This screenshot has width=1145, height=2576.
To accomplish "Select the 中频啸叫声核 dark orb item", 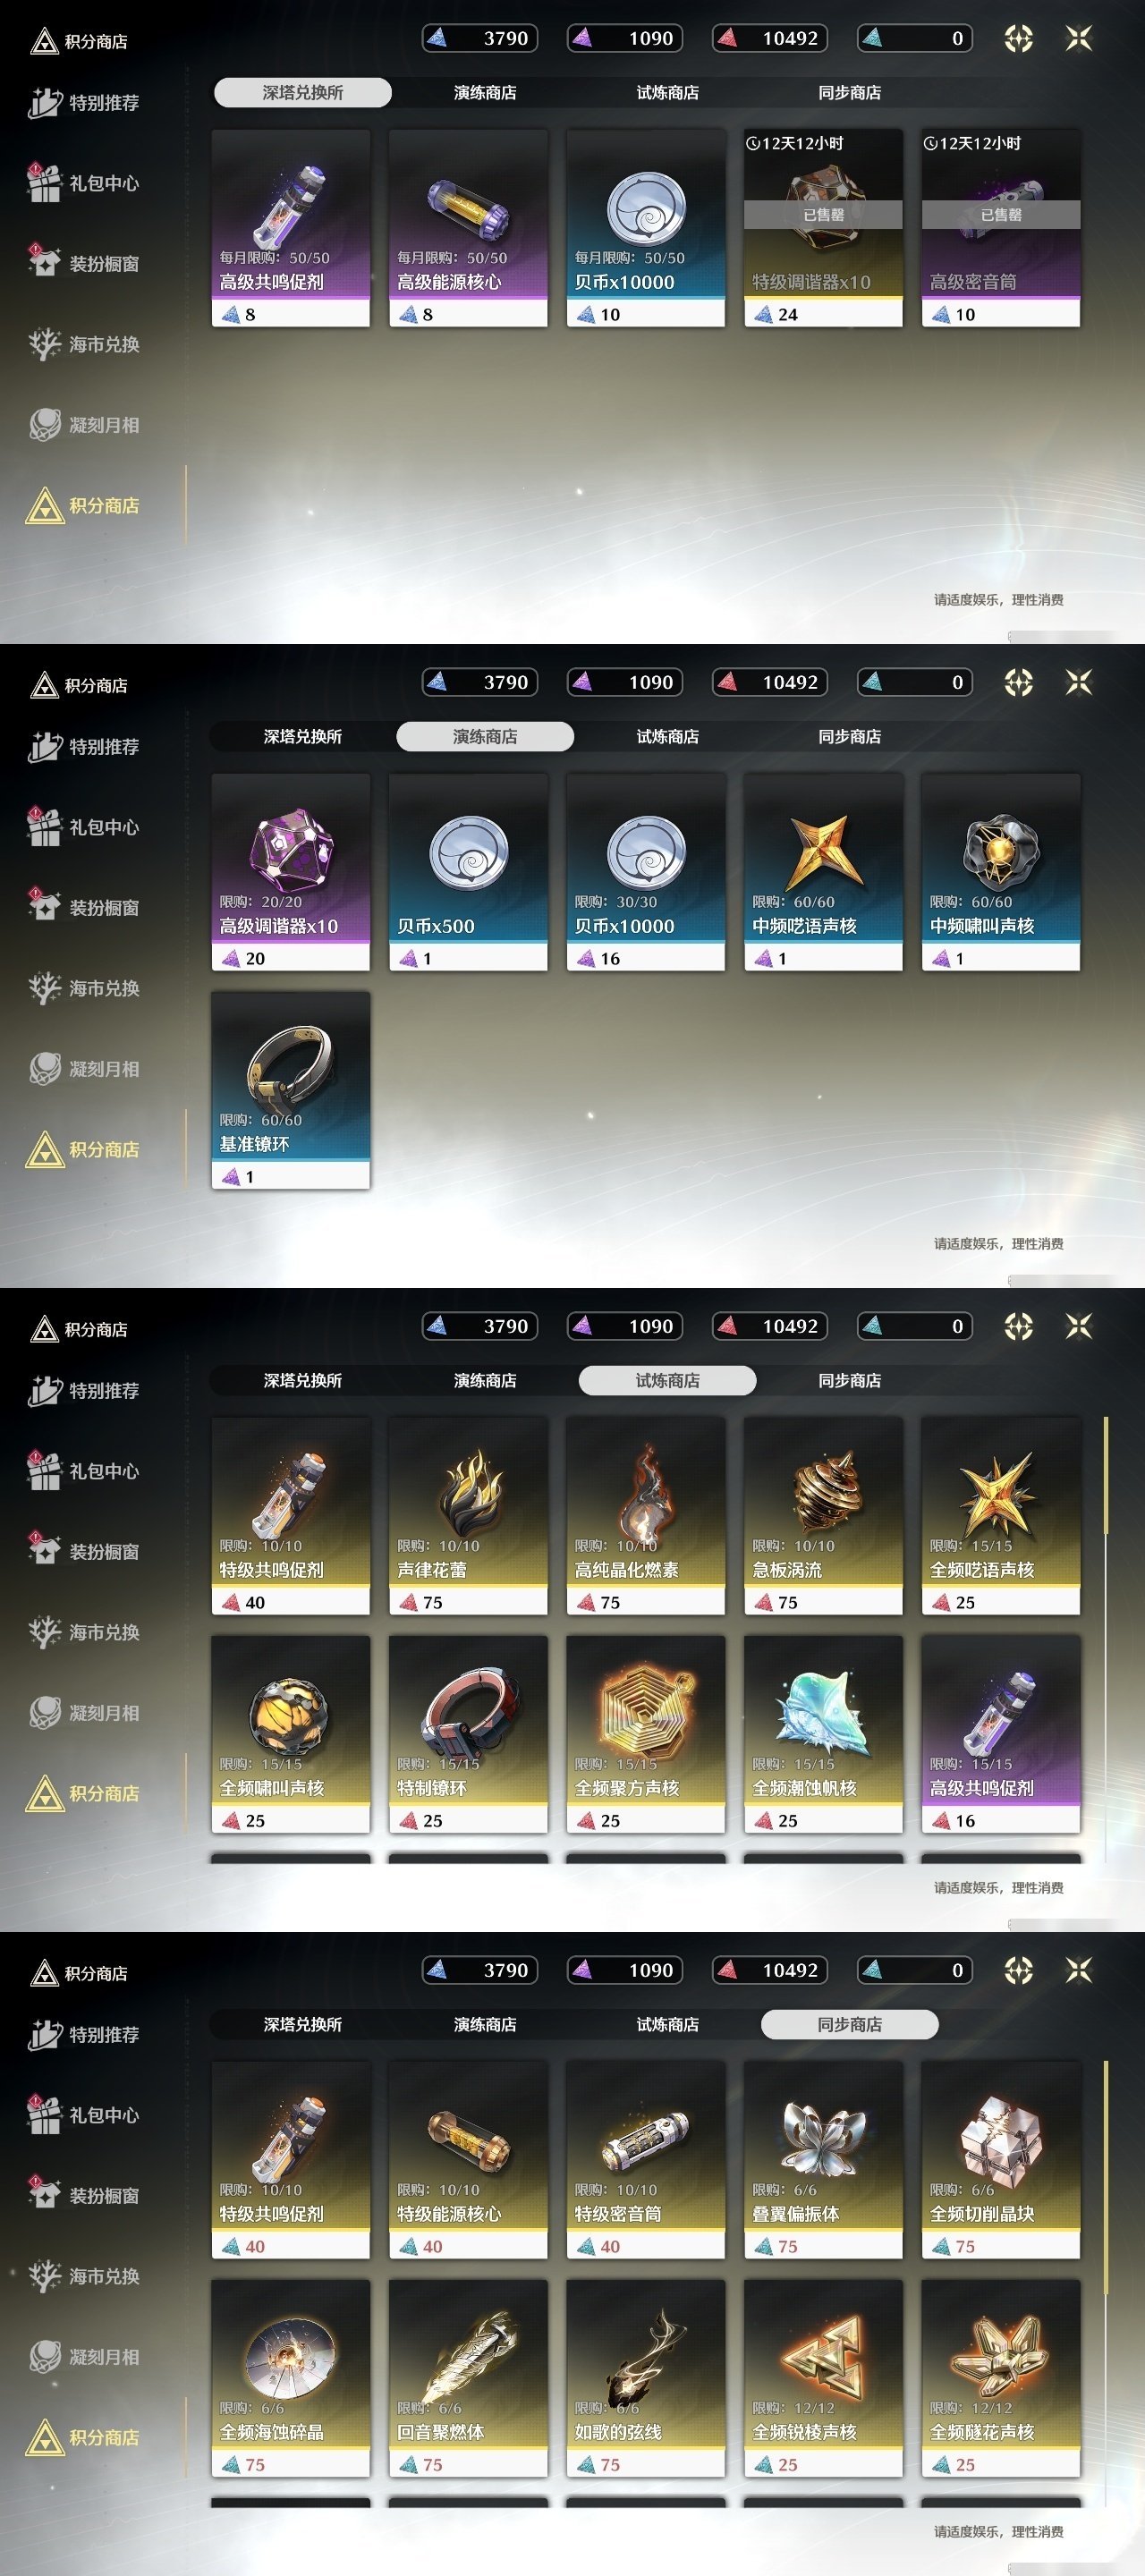I will coord(1001,872).
